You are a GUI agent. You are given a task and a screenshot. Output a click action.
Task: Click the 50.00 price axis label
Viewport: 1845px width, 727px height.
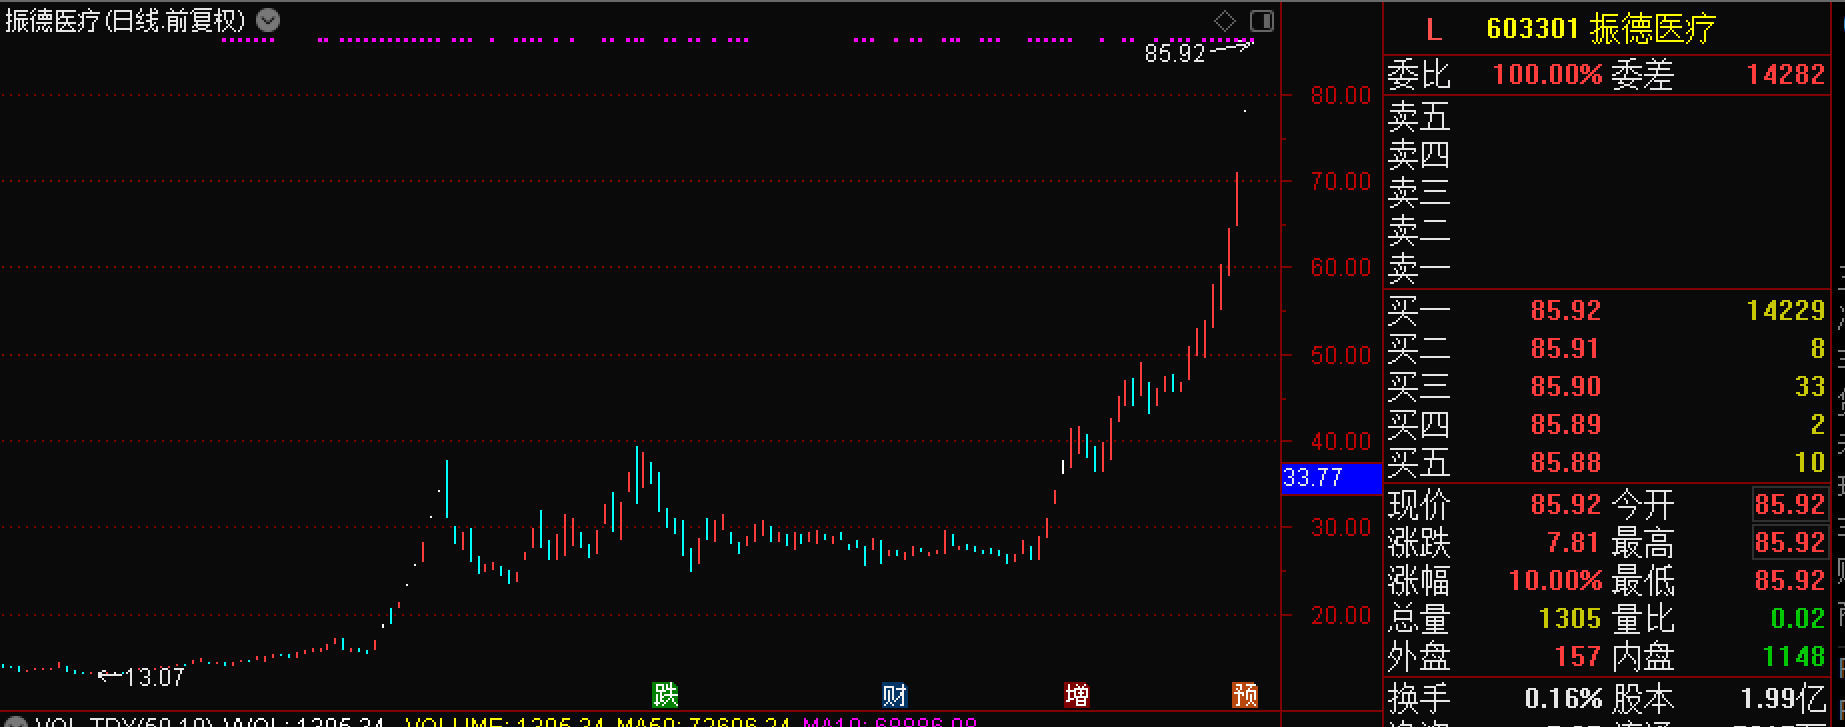coord(1341,355)
